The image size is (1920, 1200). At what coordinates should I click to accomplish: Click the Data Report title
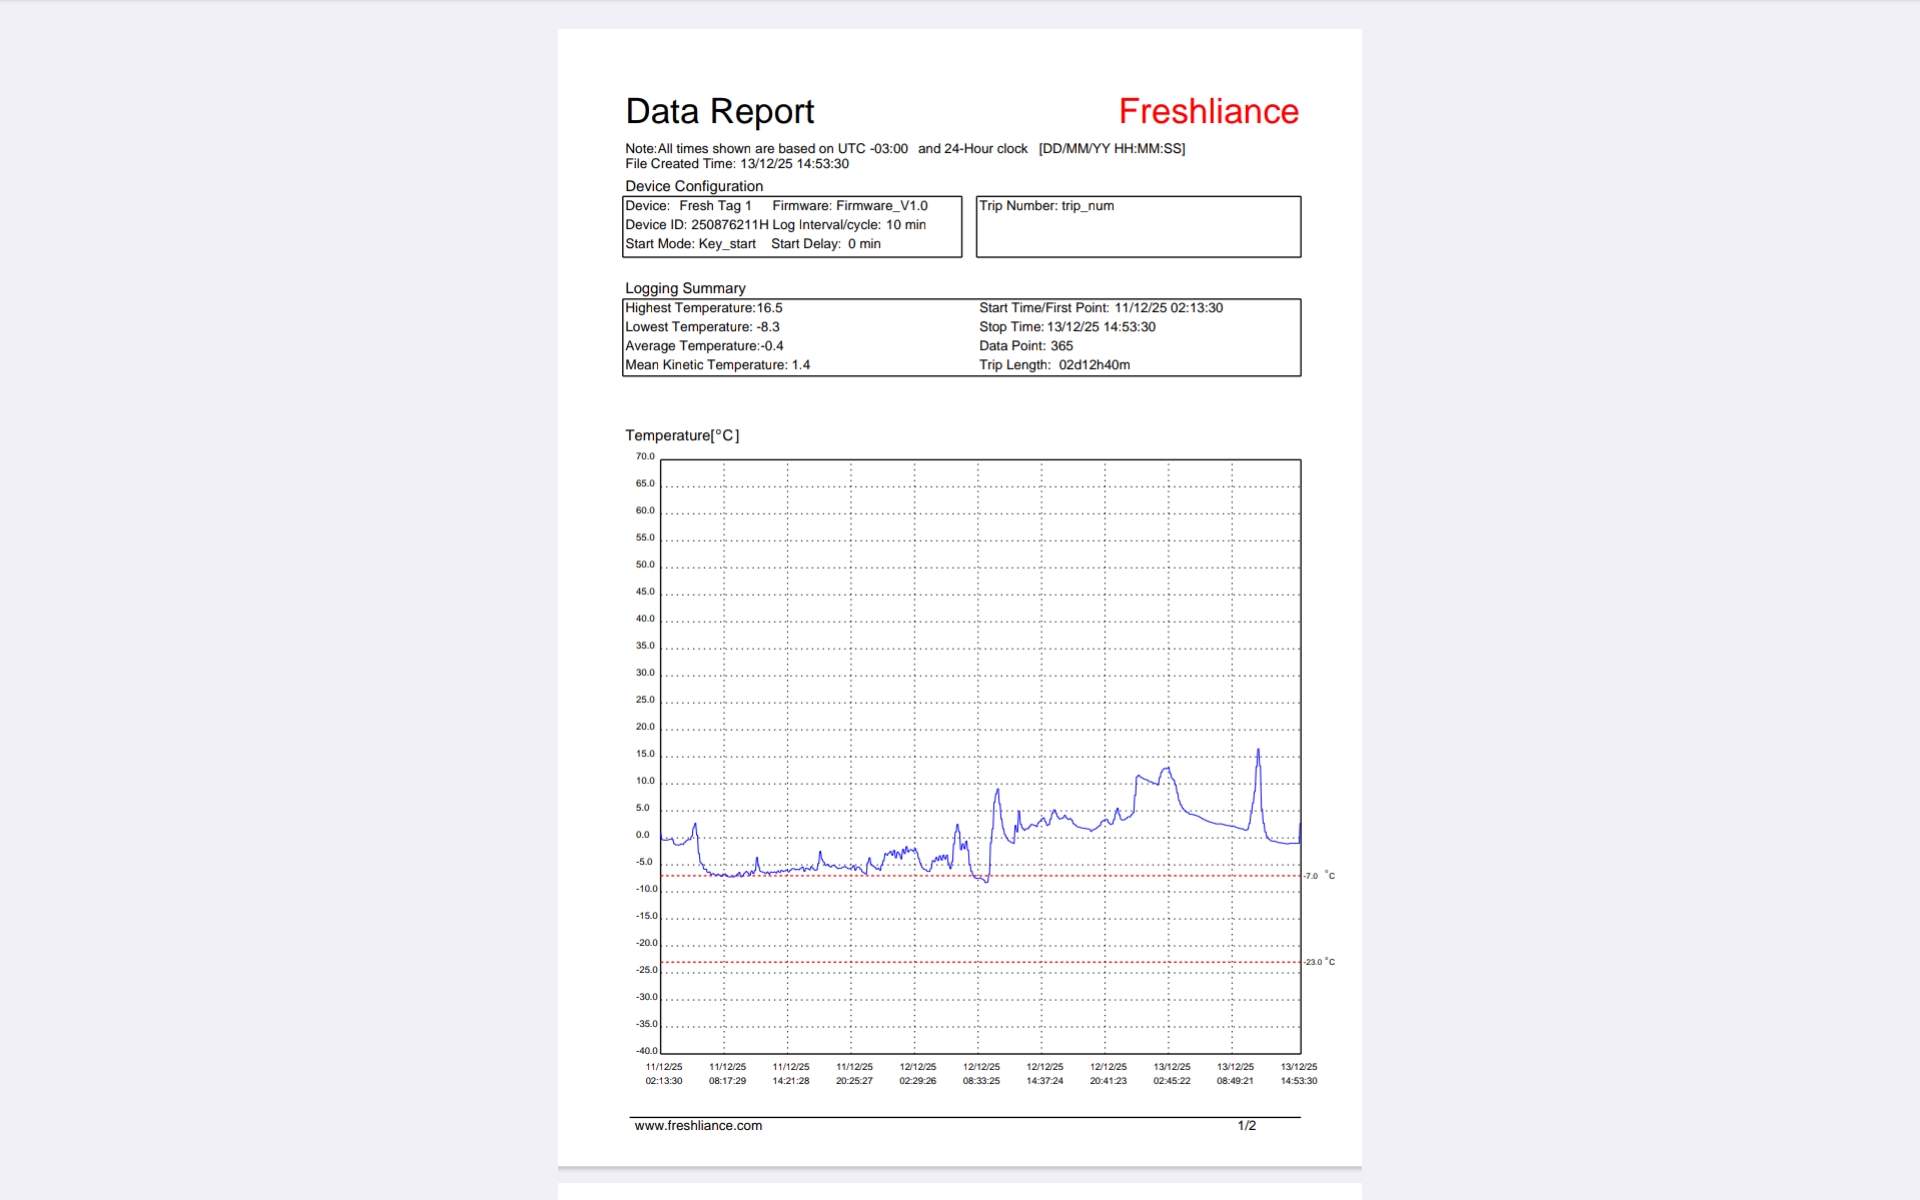click(719, 111)
